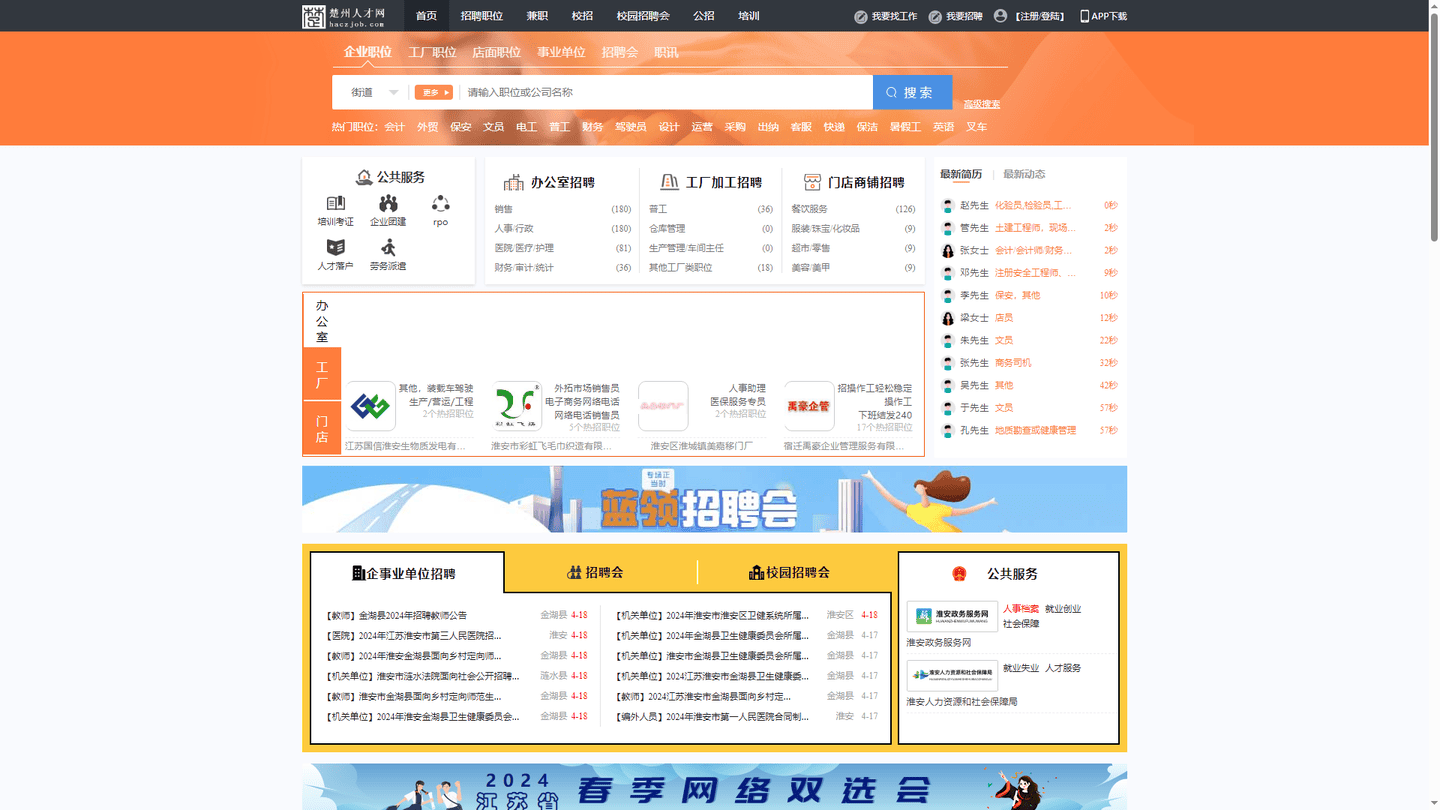Click the 注册/登陆 link
This screenshot has width=1440, height=810.
click(1040, 16)
